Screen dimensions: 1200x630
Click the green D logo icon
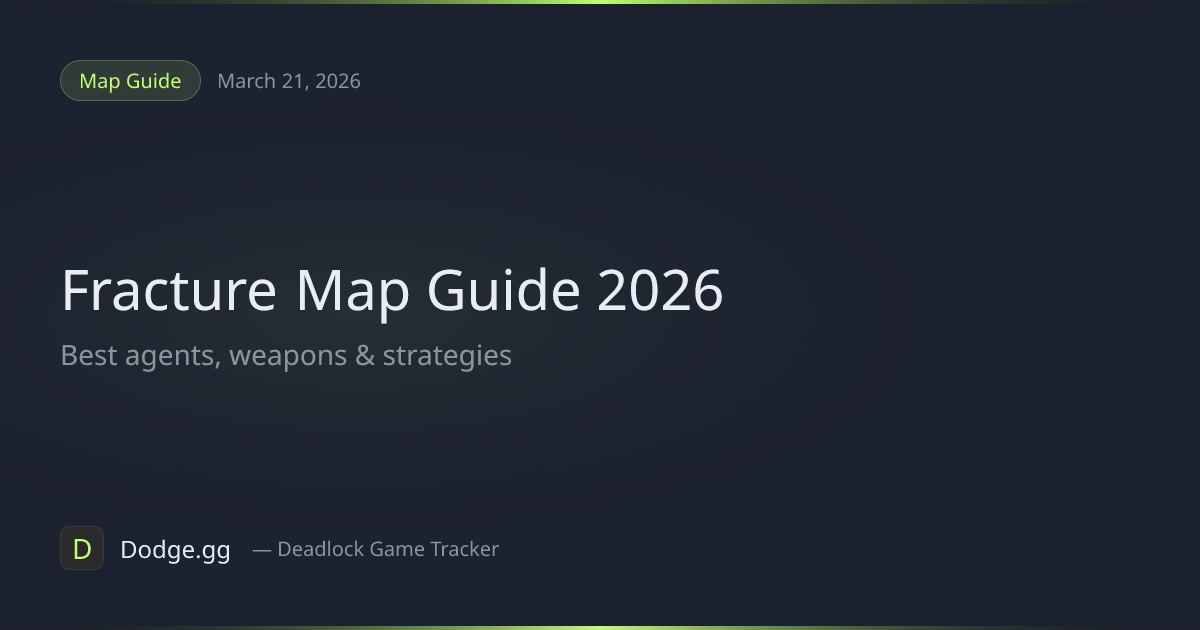pyautogui.click(x=82, y=548)
